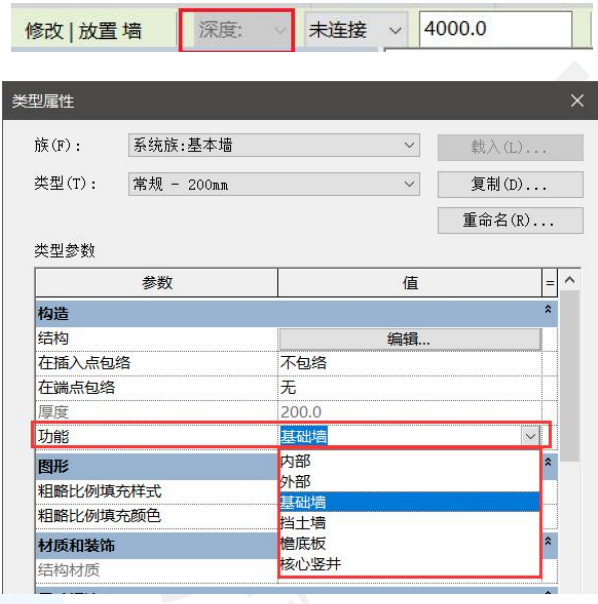Open the 未连接 height constraint dropdown
Viewport: 598px width, 604px height.
[x=356, y=30]
